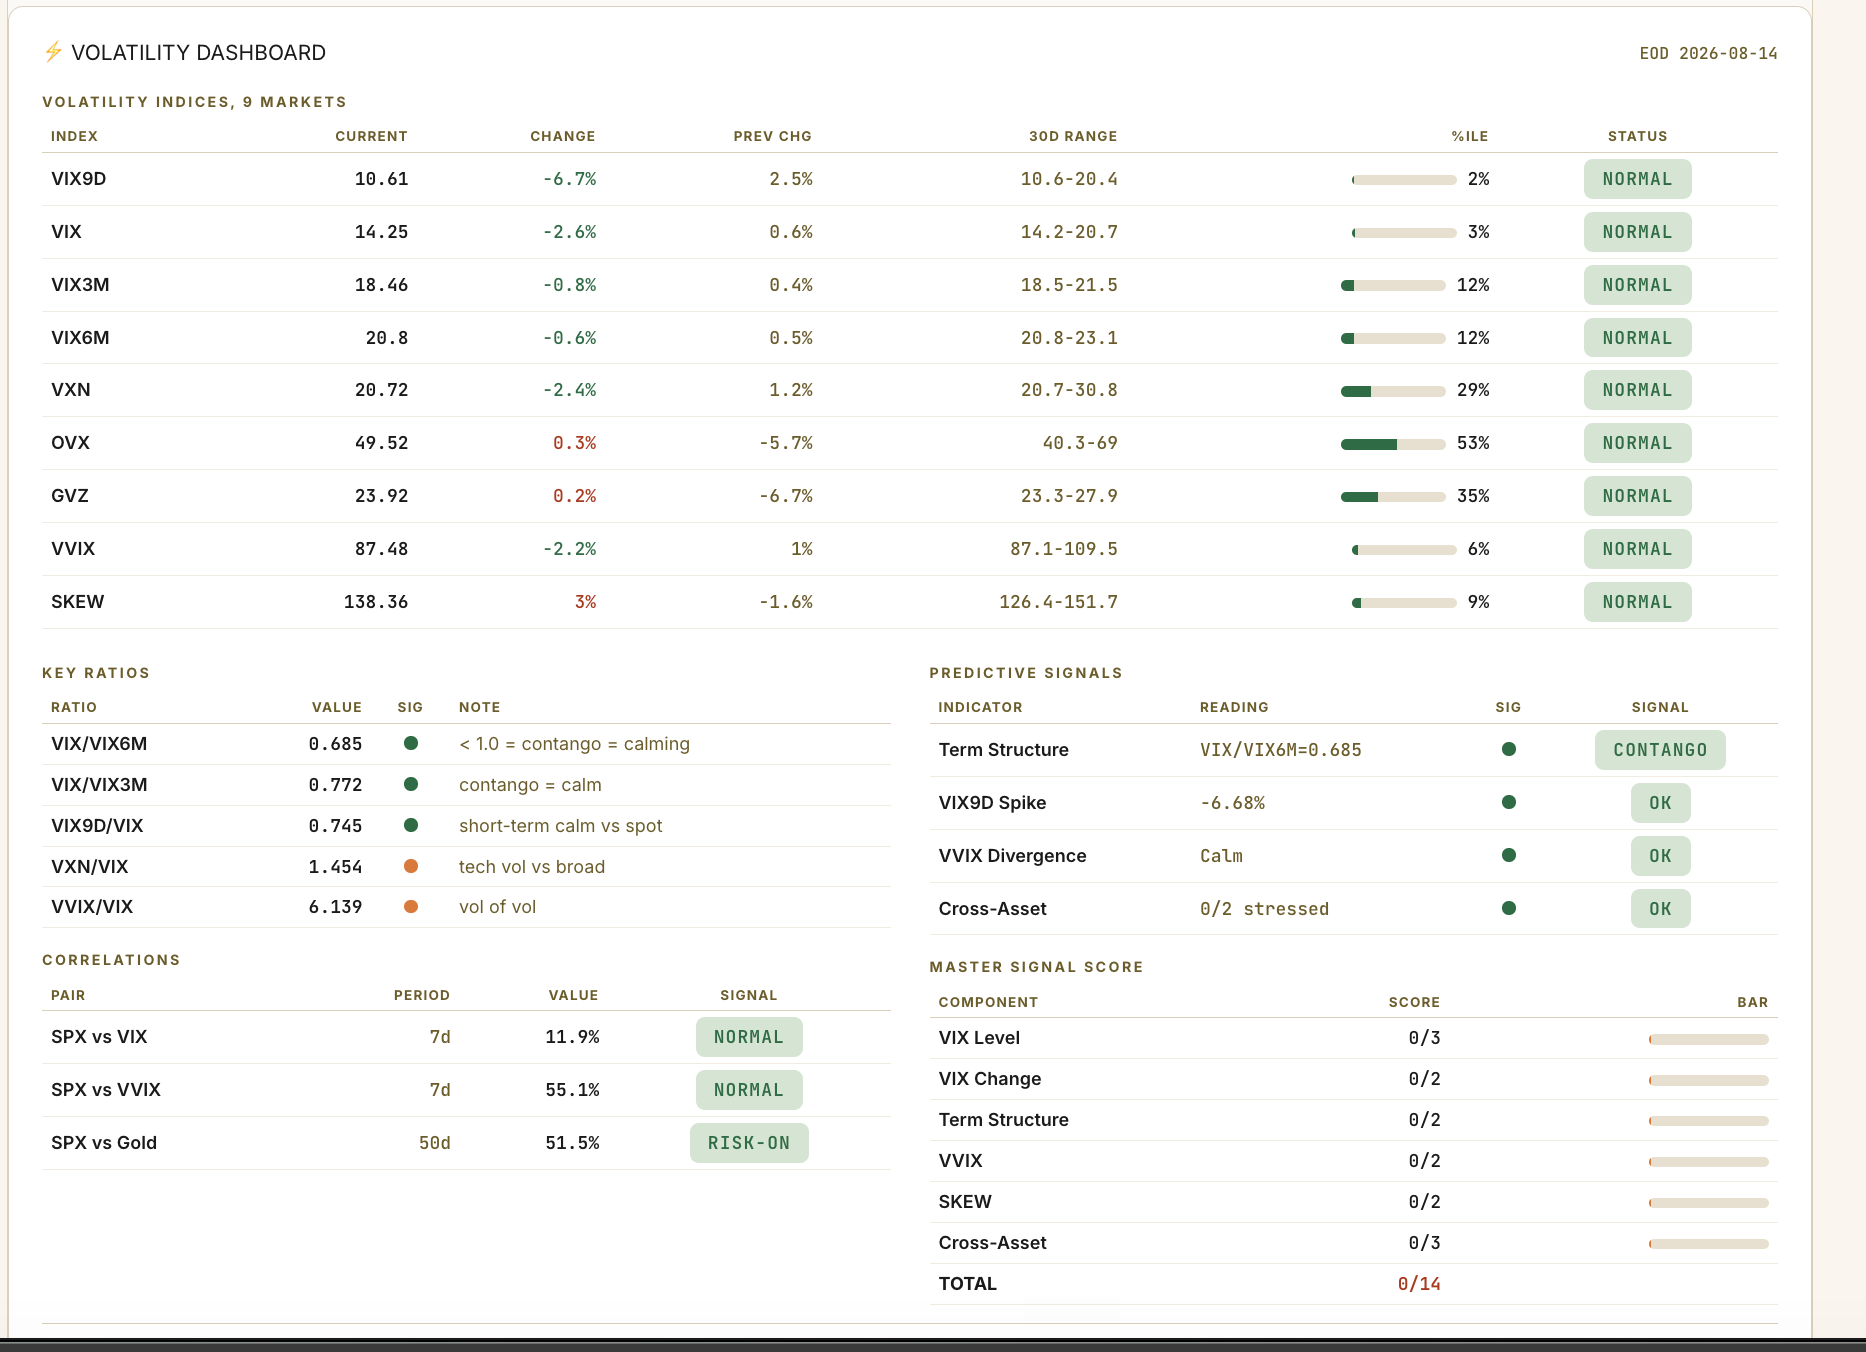Click the lightning bolt icon beside Volatility Dashboard

(x=53, y=52)
